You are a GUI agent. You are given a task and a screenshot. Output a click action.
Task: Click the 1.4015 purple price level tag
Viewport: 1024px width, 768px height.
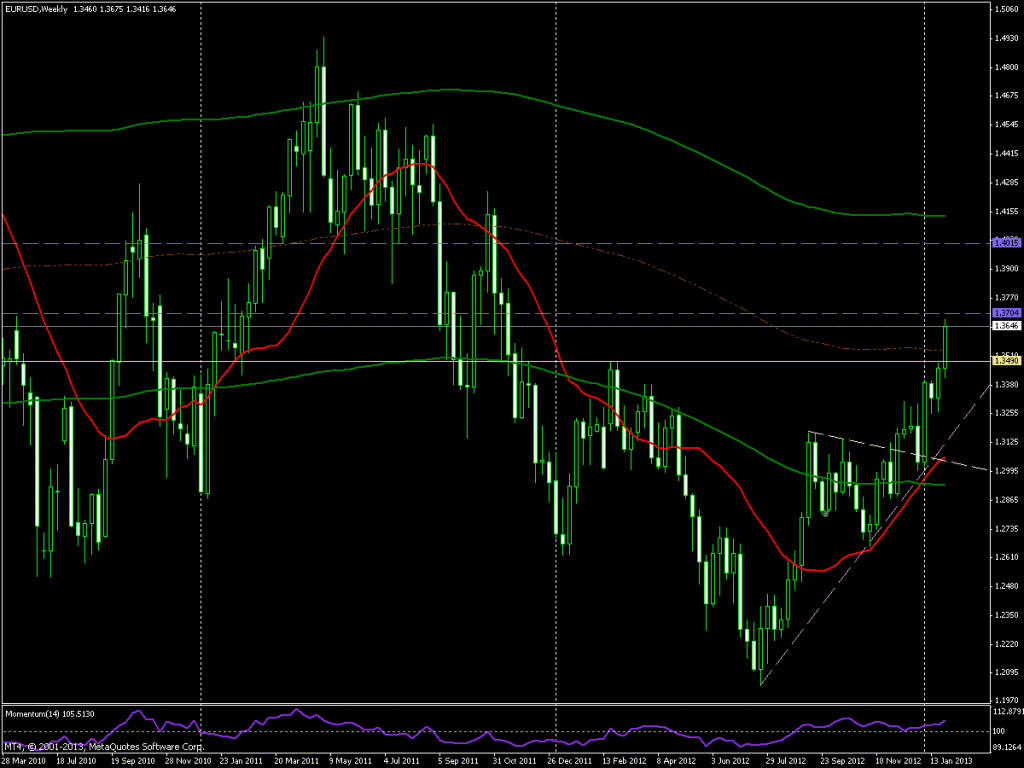pyautogui.click(x=1005, y=242)
